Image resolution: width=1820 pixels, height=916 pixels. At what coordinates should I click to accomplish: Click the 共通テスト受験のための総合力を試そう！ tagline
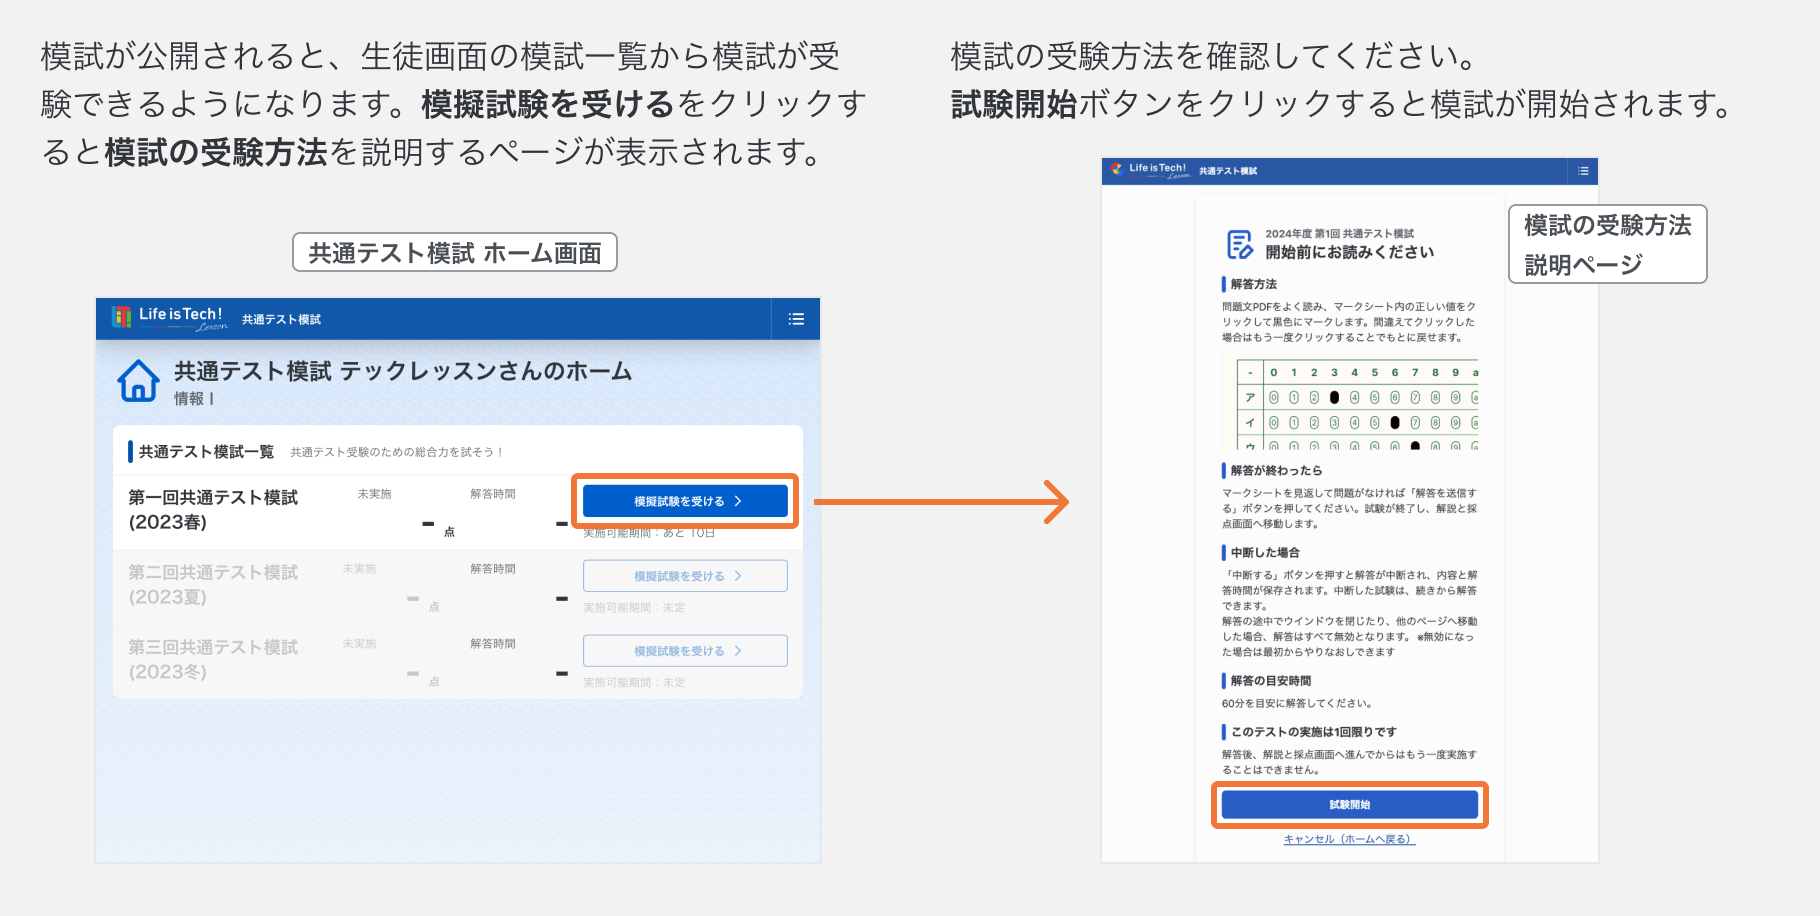pyautogui.click(x=397, y=452)
